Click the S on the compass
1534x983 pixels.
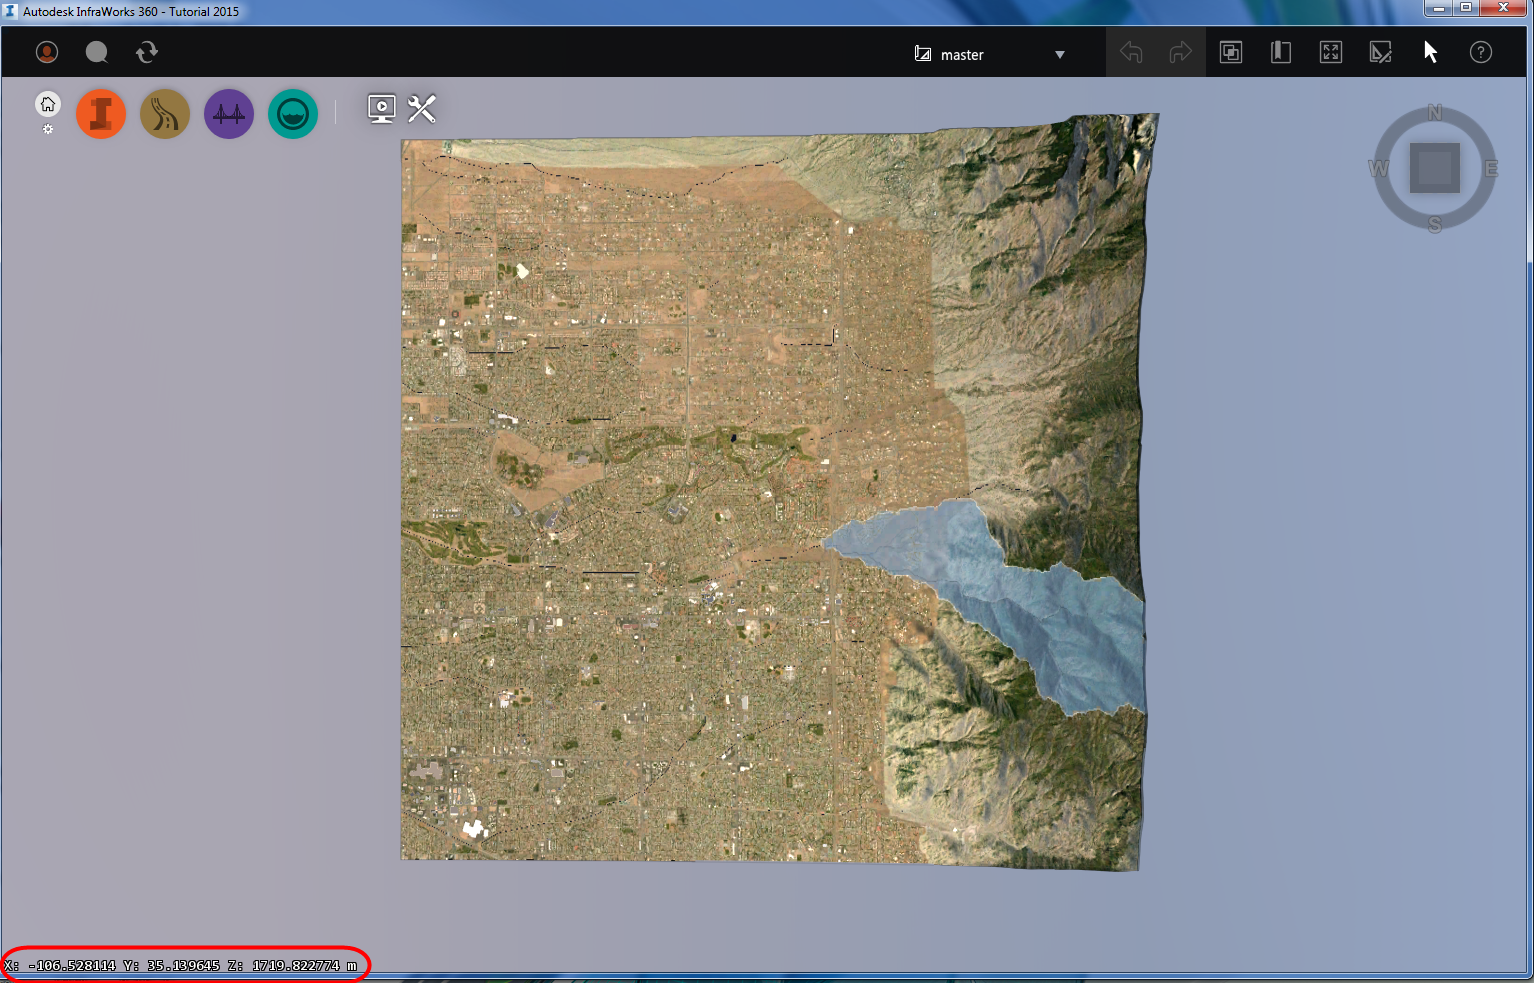(x=1435, y=224)
